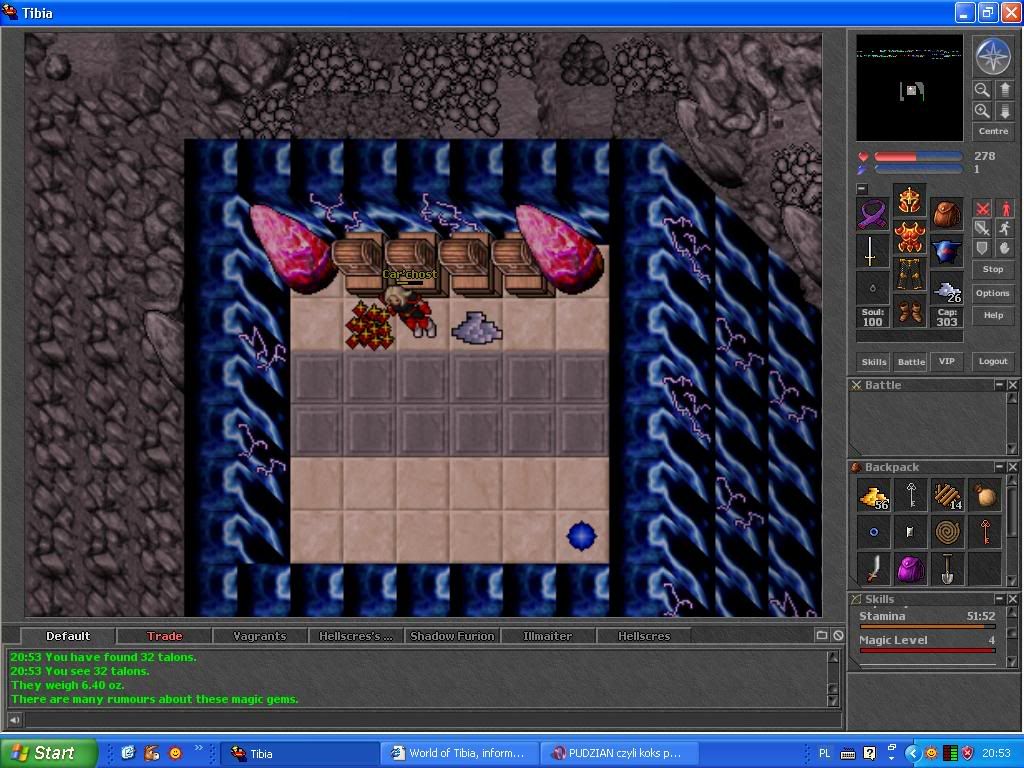The width and height of the screenshot is (1024, 768).
Task: Open the Shadow Furion chat tab
Action: [x=452, y=636]
